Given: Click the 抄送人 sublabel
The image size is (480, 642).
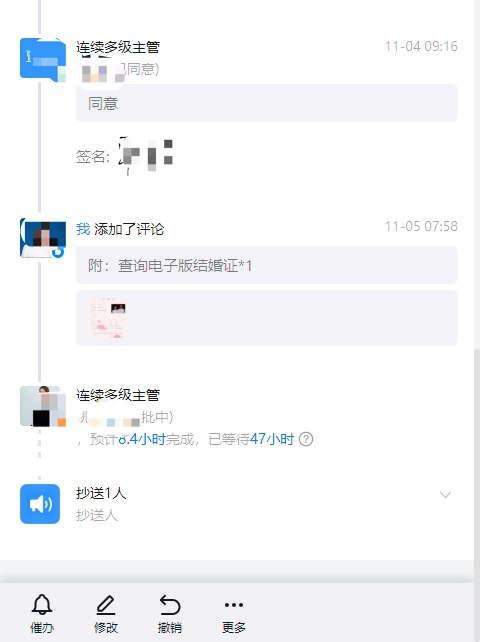Looking at the screenshot, I should tap(97, 515).
